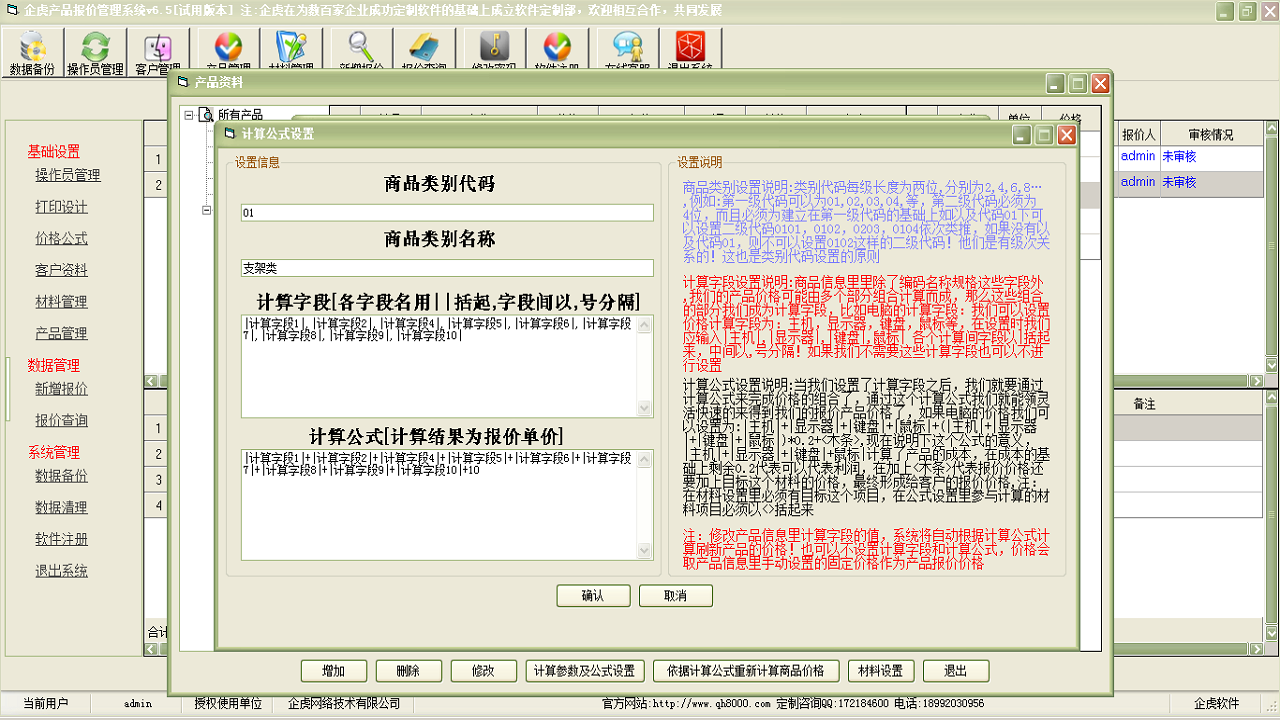Select 打印设计 in the left sidebar

[x=61, y=207]
